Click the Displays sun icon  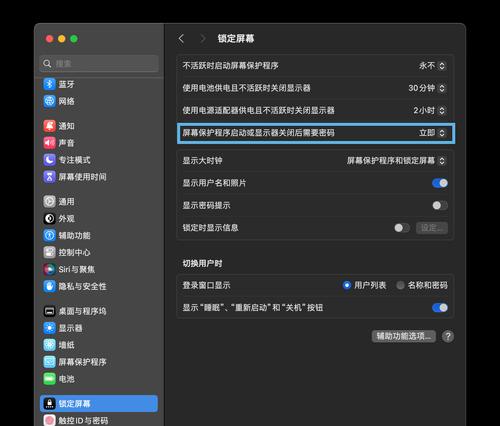click(x=49, y=328)
